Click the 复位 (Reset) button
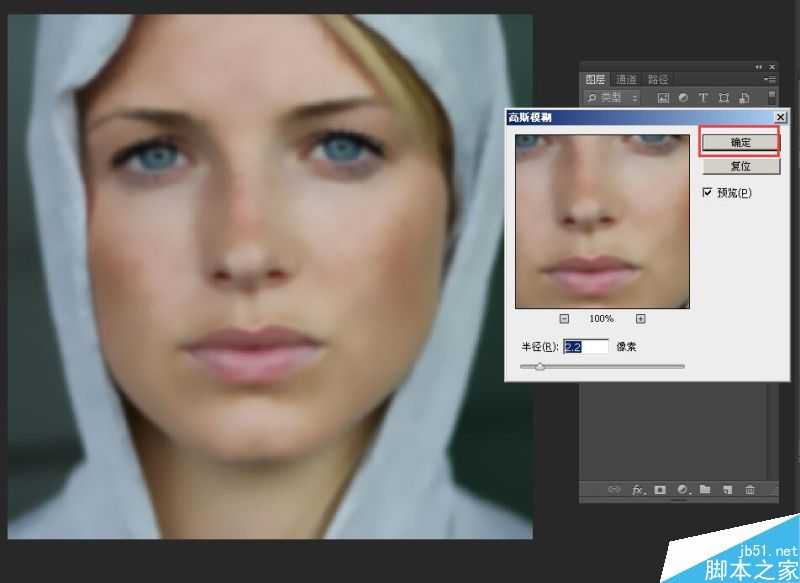This screenshot has width=800, height=583. (x=740, y=166)
